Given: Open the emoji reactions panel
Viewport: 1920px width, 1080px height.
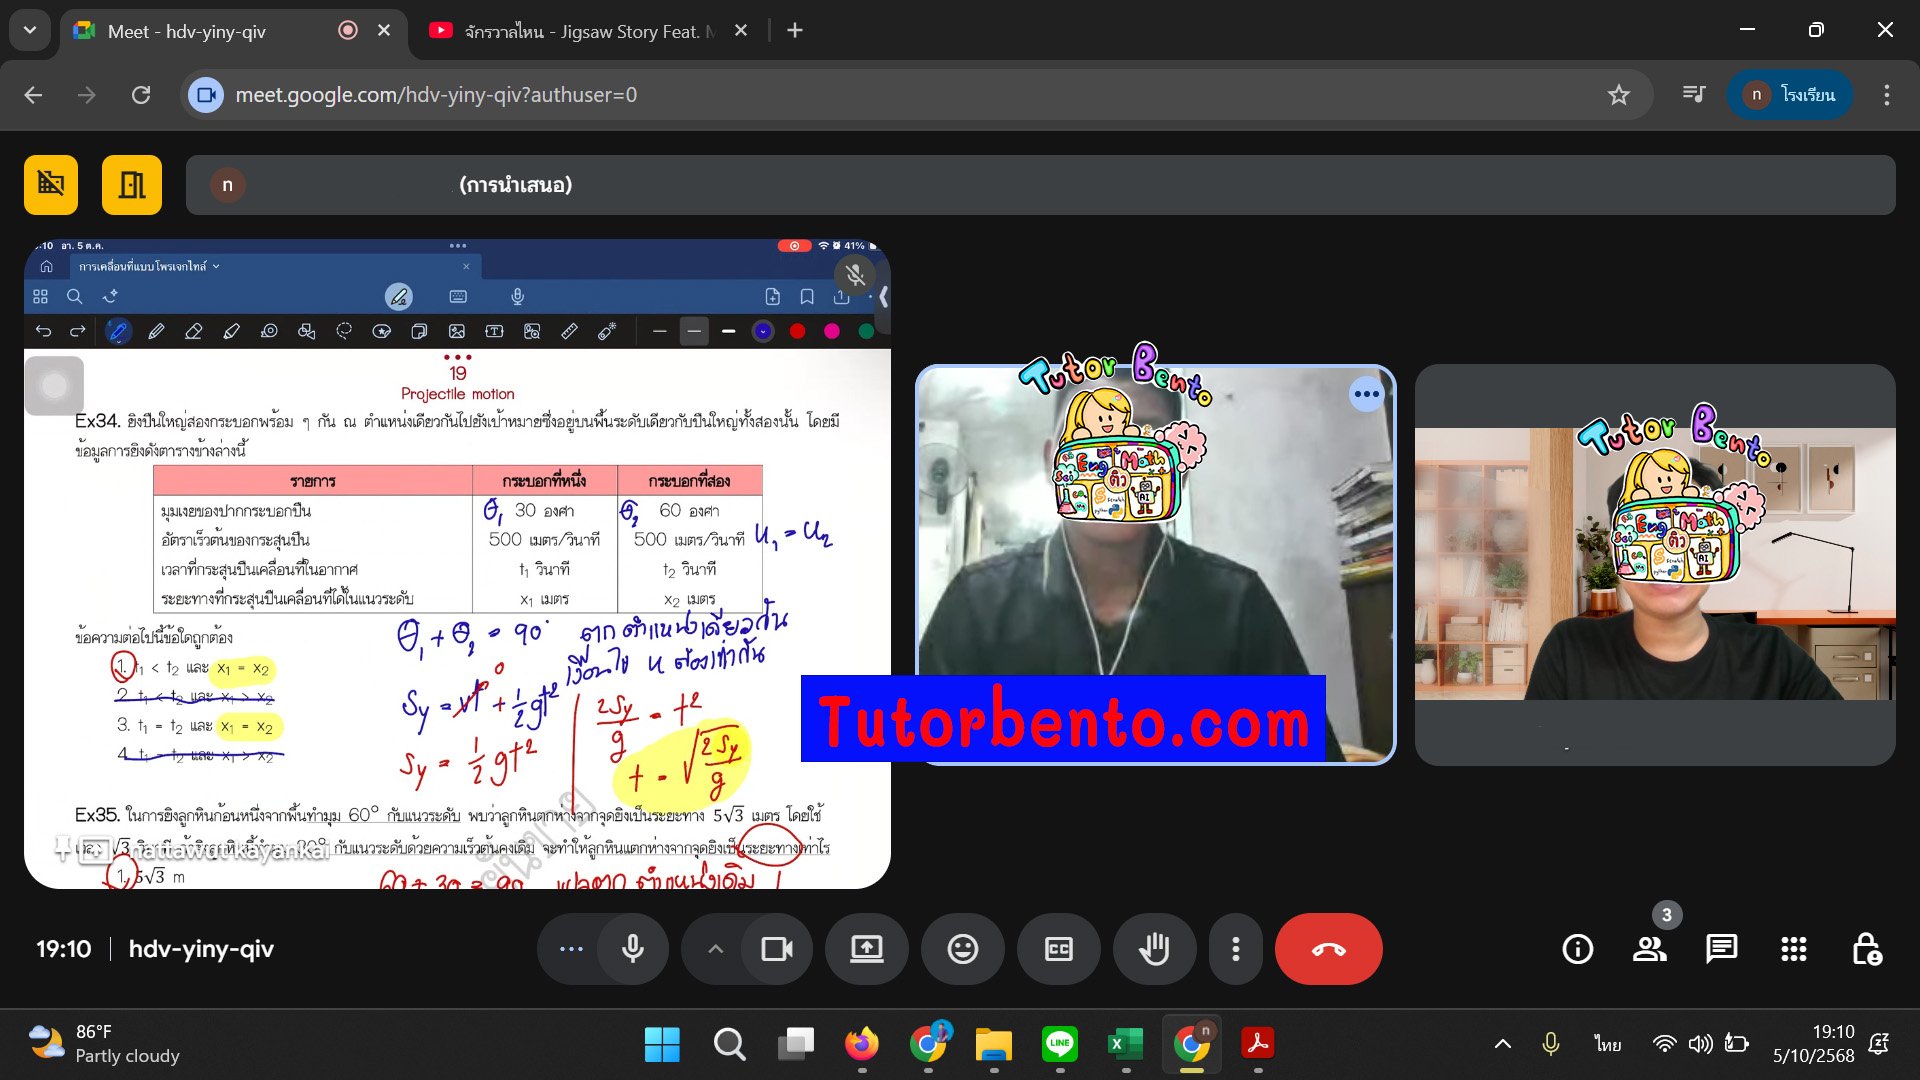Looking at the screenshot, I should [963, 949].
